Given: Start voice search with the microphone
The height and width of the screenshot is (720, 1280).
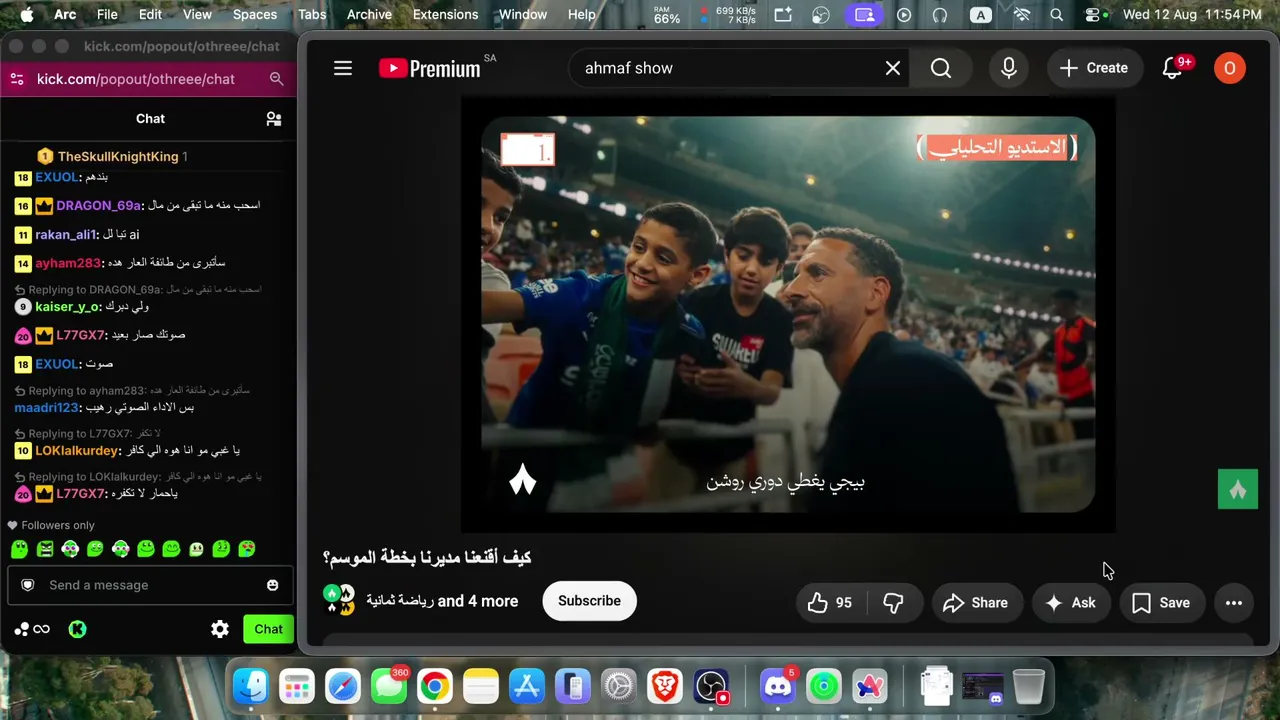Looking at the screenshot, I should (x=1009, y=68).
